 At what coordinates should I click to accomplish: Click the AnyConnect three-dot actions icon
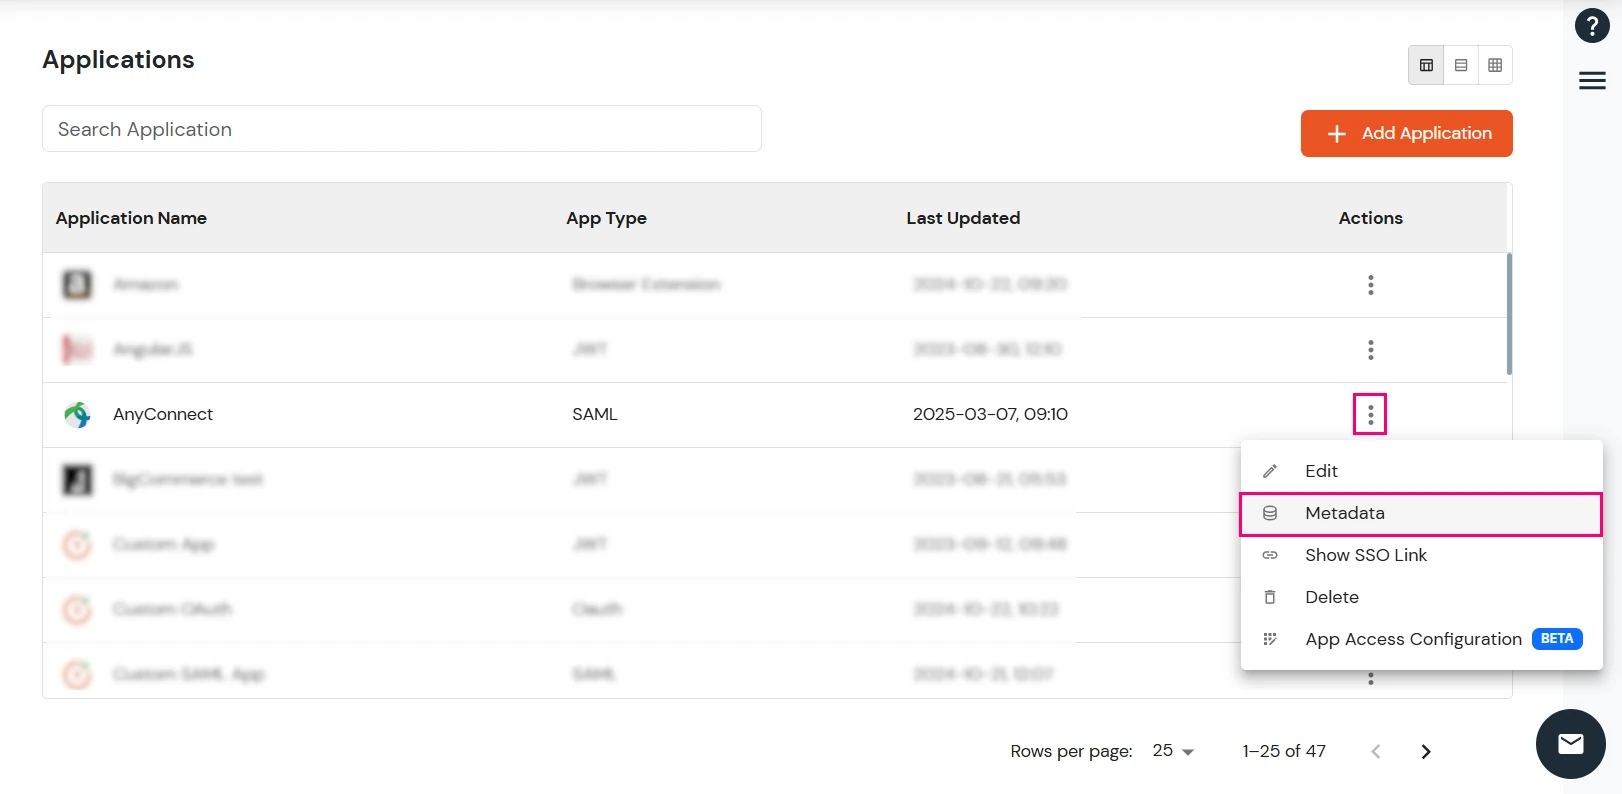pos(1370,414)
